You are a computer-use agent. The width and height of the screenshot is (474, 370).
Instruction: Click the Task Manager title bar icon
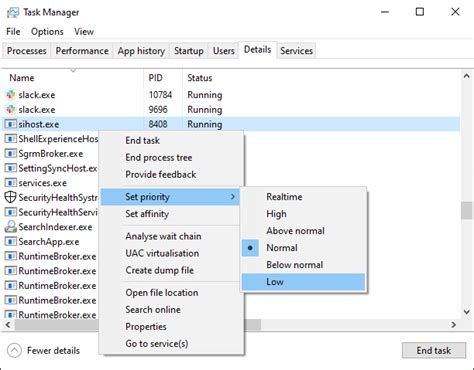pos(13,13)
